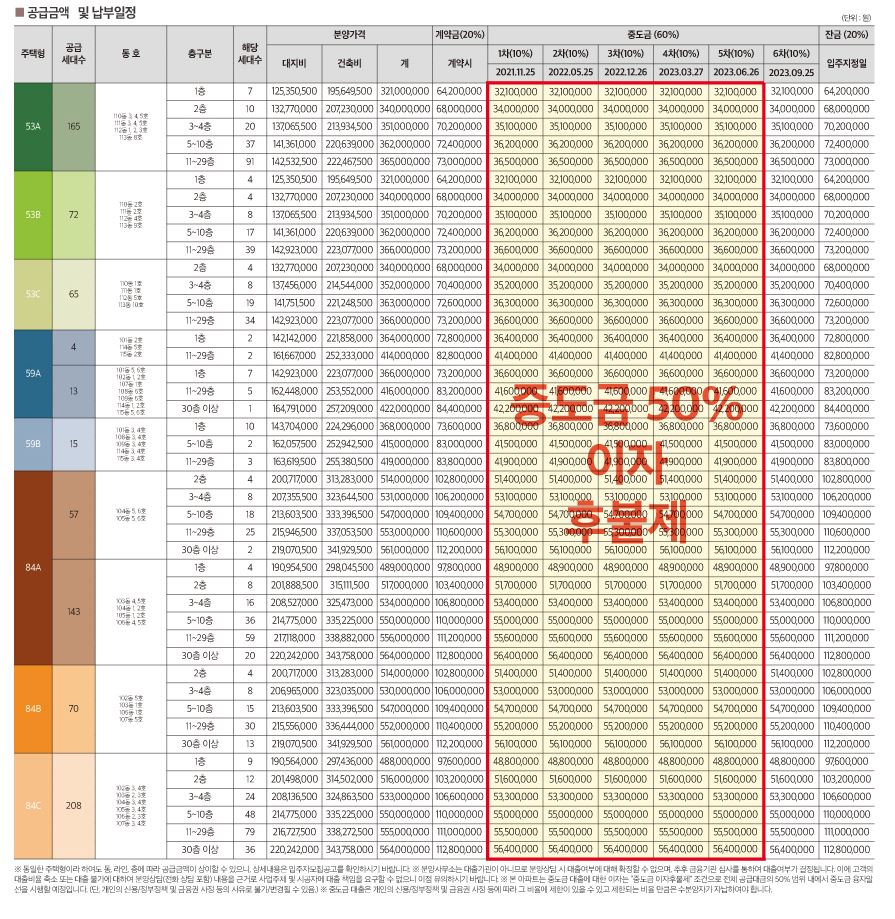
Task: Click supply count 70 for 84B
Action: tap(73, 709)
